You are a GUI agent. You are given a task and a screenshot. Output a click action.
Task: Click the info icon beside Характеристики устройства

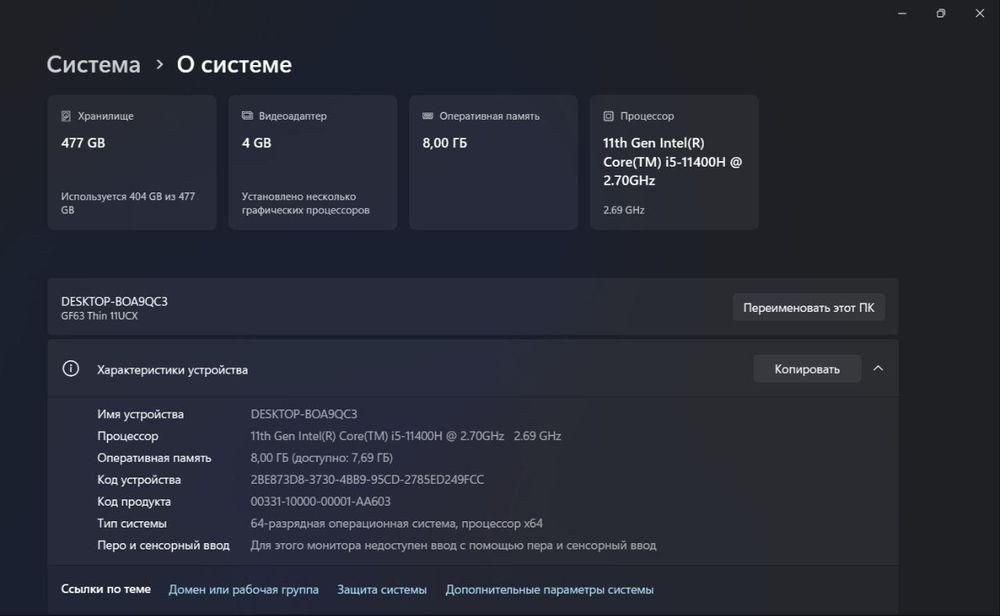(x=71, y=369)
